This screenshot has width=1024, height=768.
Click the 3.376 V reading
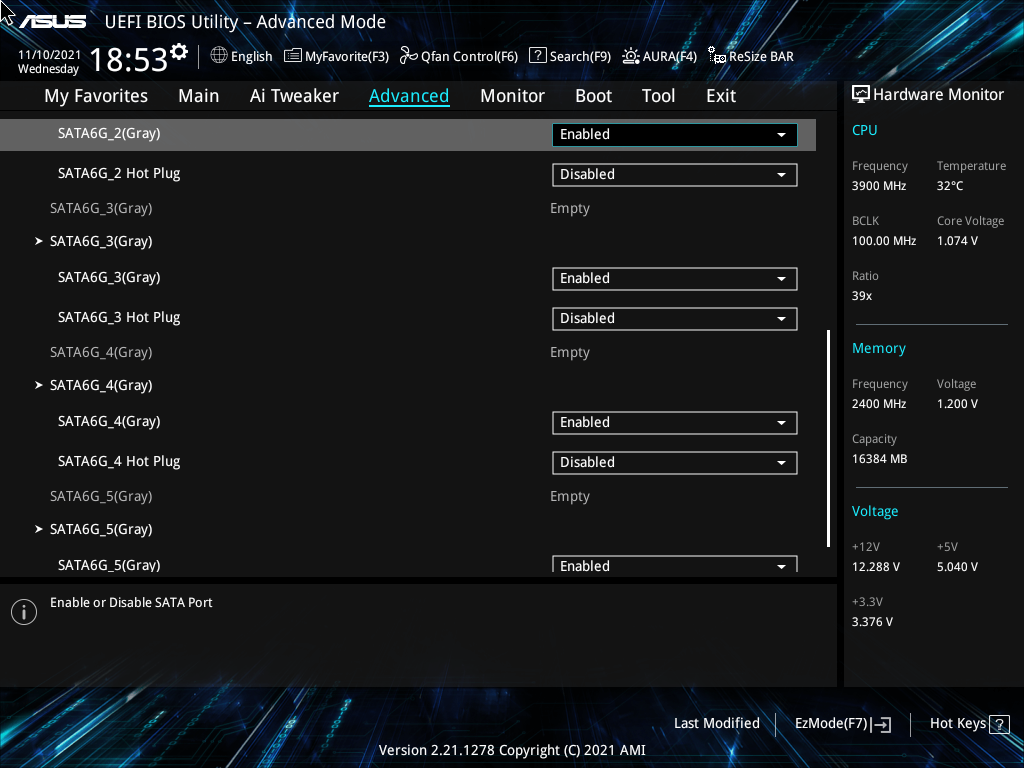872,622
